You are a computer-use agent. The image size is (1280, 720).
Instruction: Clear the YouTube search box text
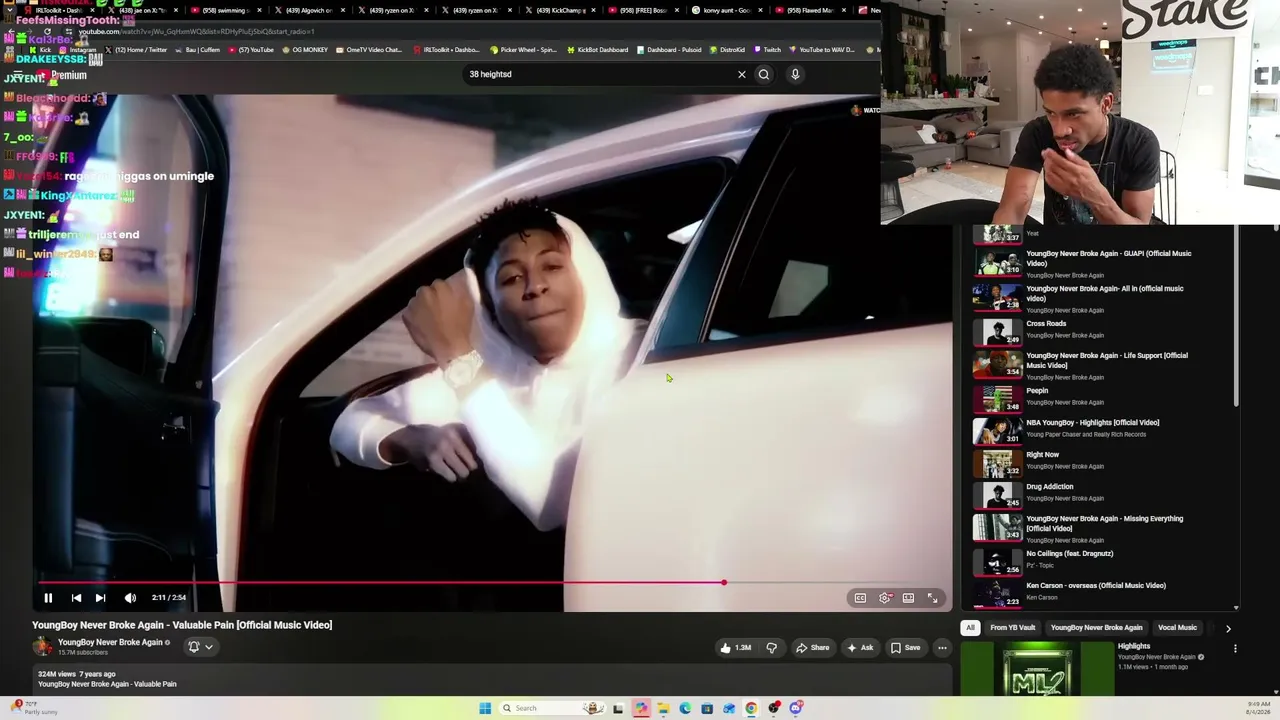coord(742,74)
